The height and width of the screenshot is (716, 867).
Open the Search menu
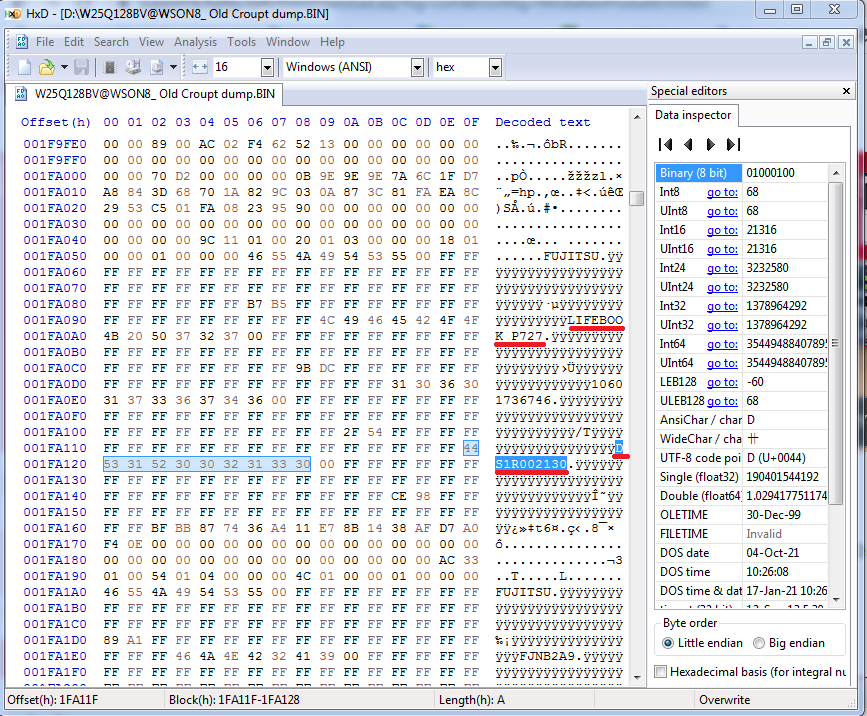click(x=111, y=42)
